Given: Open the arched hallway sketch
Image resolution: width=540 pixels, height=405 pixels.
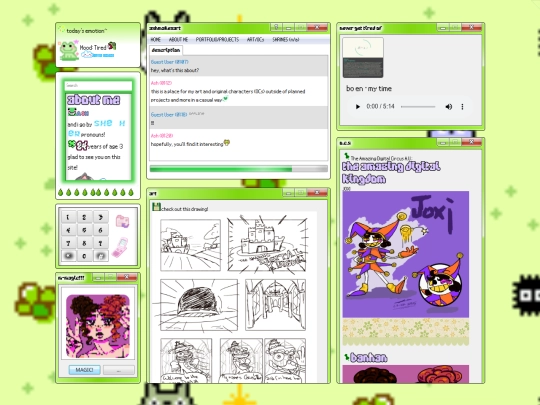Looking at the screenshot, I should [276, 305].
